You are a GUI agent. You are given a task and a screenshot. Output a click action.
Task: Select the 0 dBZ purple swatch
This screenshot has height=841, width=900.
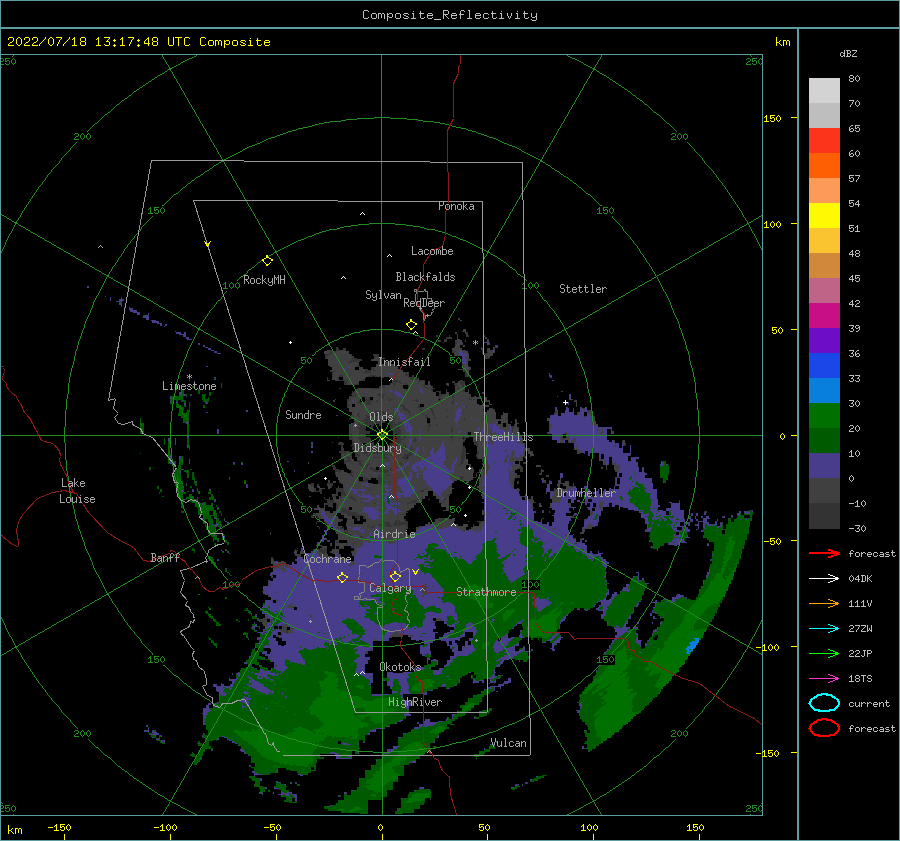coord(824,466)
